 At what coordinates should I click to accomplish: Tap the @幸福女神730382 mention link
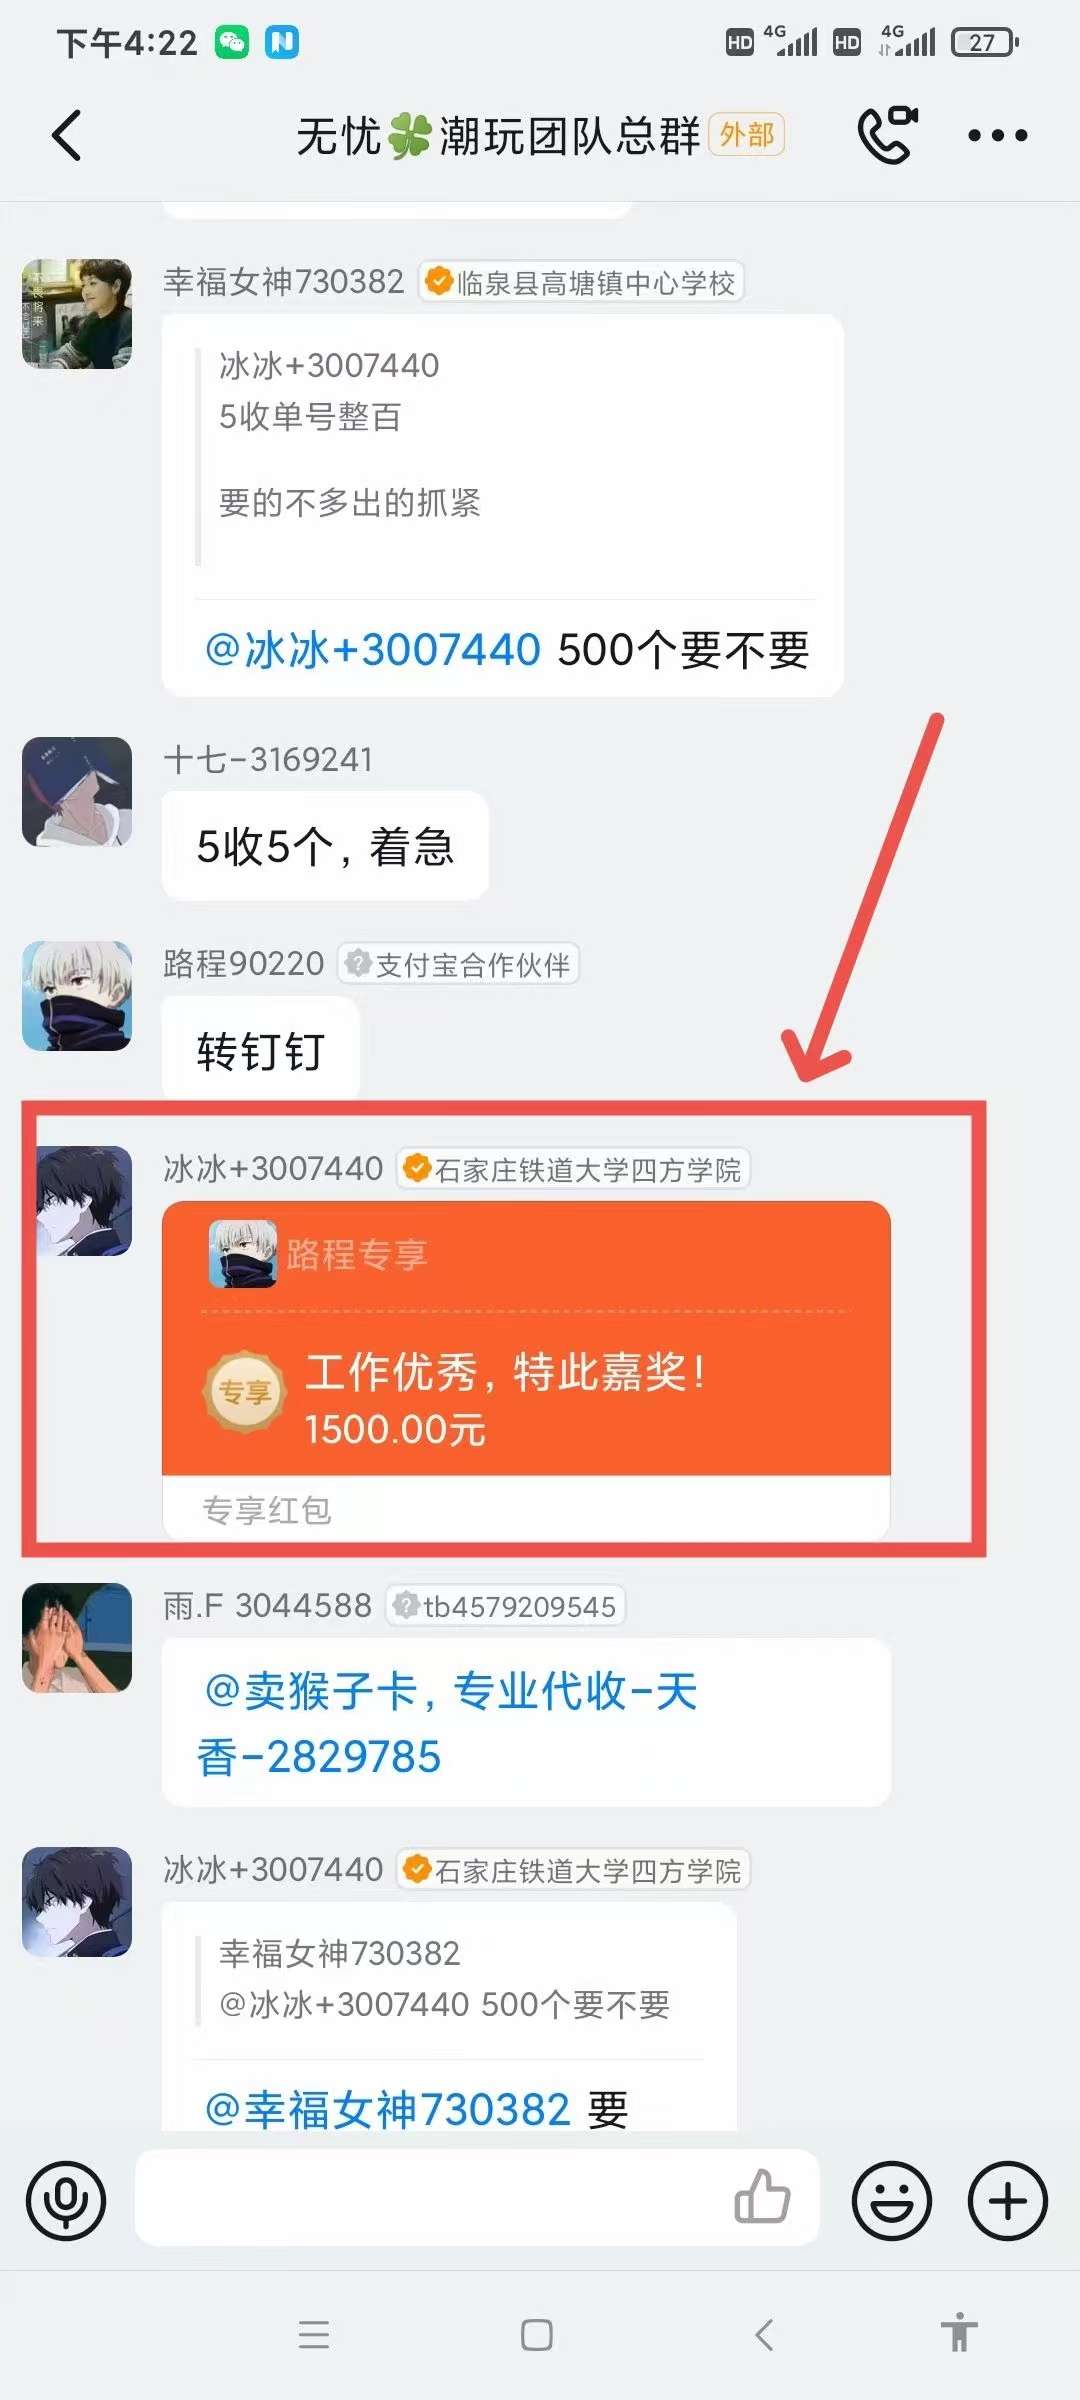point(387,2110)
